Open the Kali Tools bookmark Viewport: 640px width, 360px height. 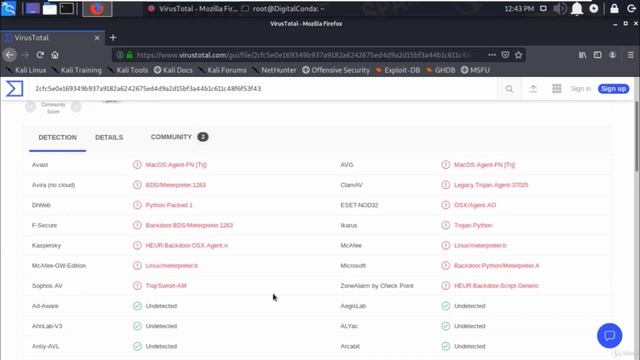coord(128,70)
